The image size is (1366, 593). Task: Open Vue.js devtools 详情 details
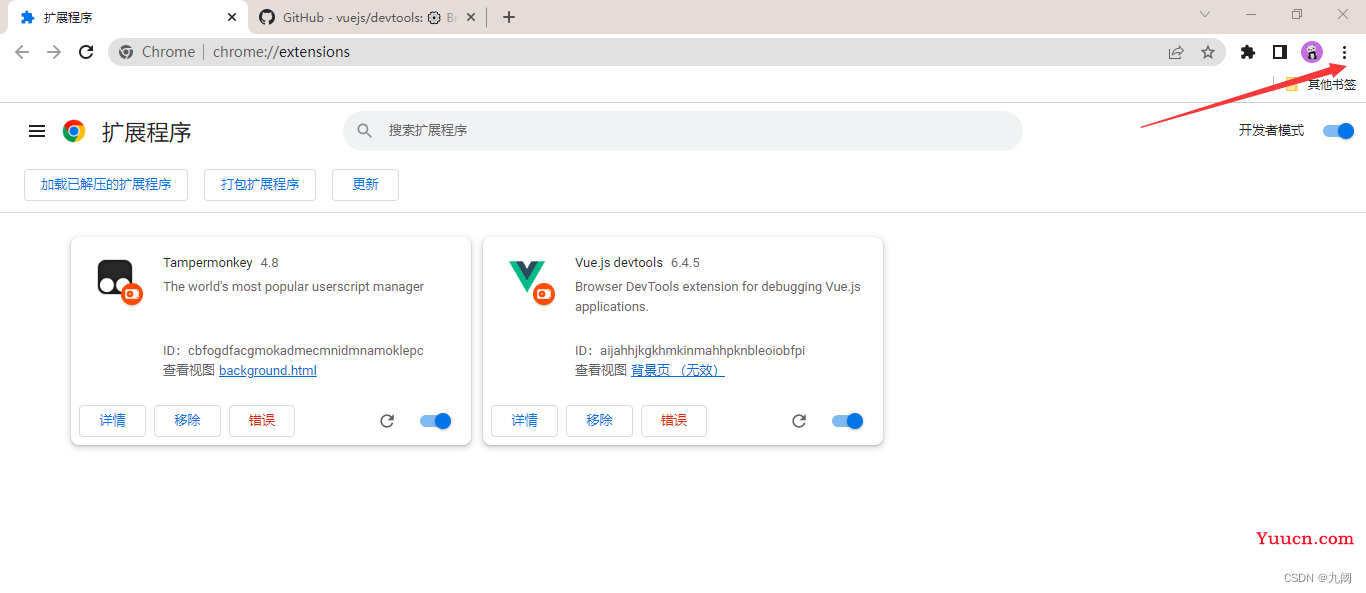tap(524, 421)
